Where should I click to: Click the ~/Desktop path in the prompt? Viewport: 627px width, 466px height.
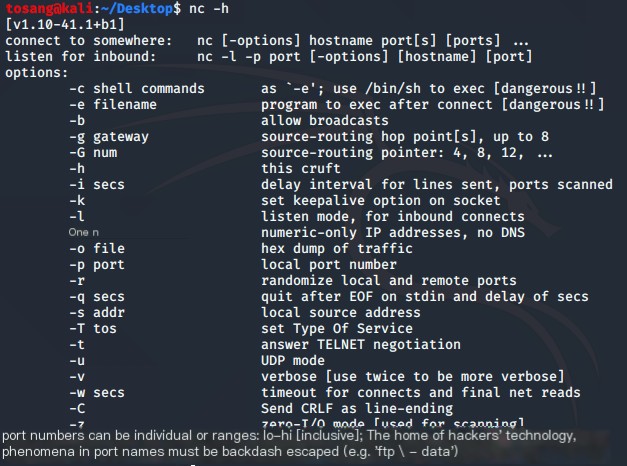tap(137, 8)
